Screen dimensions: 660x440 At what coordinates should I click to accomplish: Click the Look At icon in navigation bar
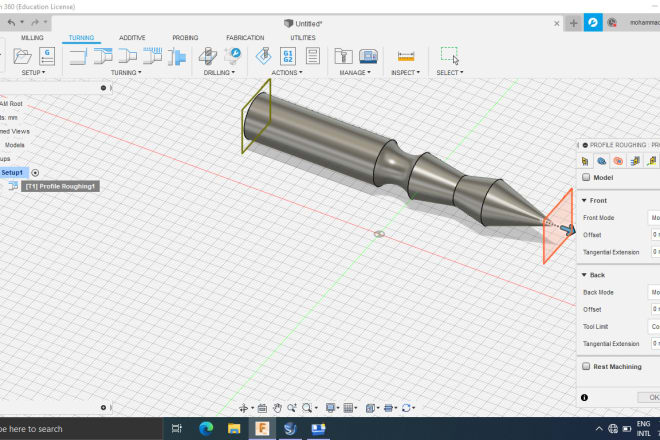click(x=262, y=408)
